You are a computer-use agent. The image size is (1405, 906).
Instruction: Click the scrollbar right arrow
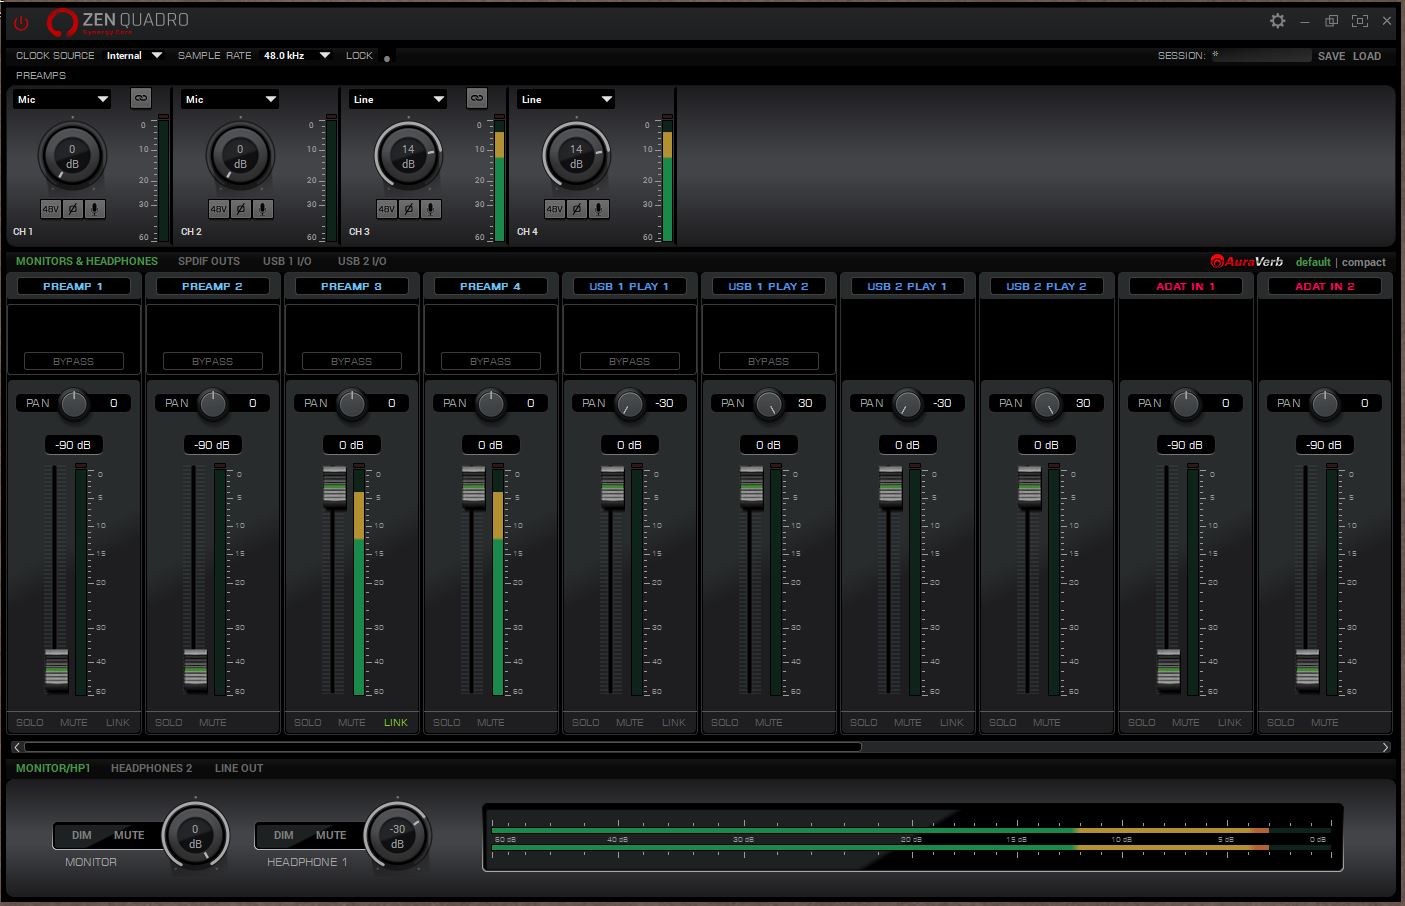click(1385, 747)
